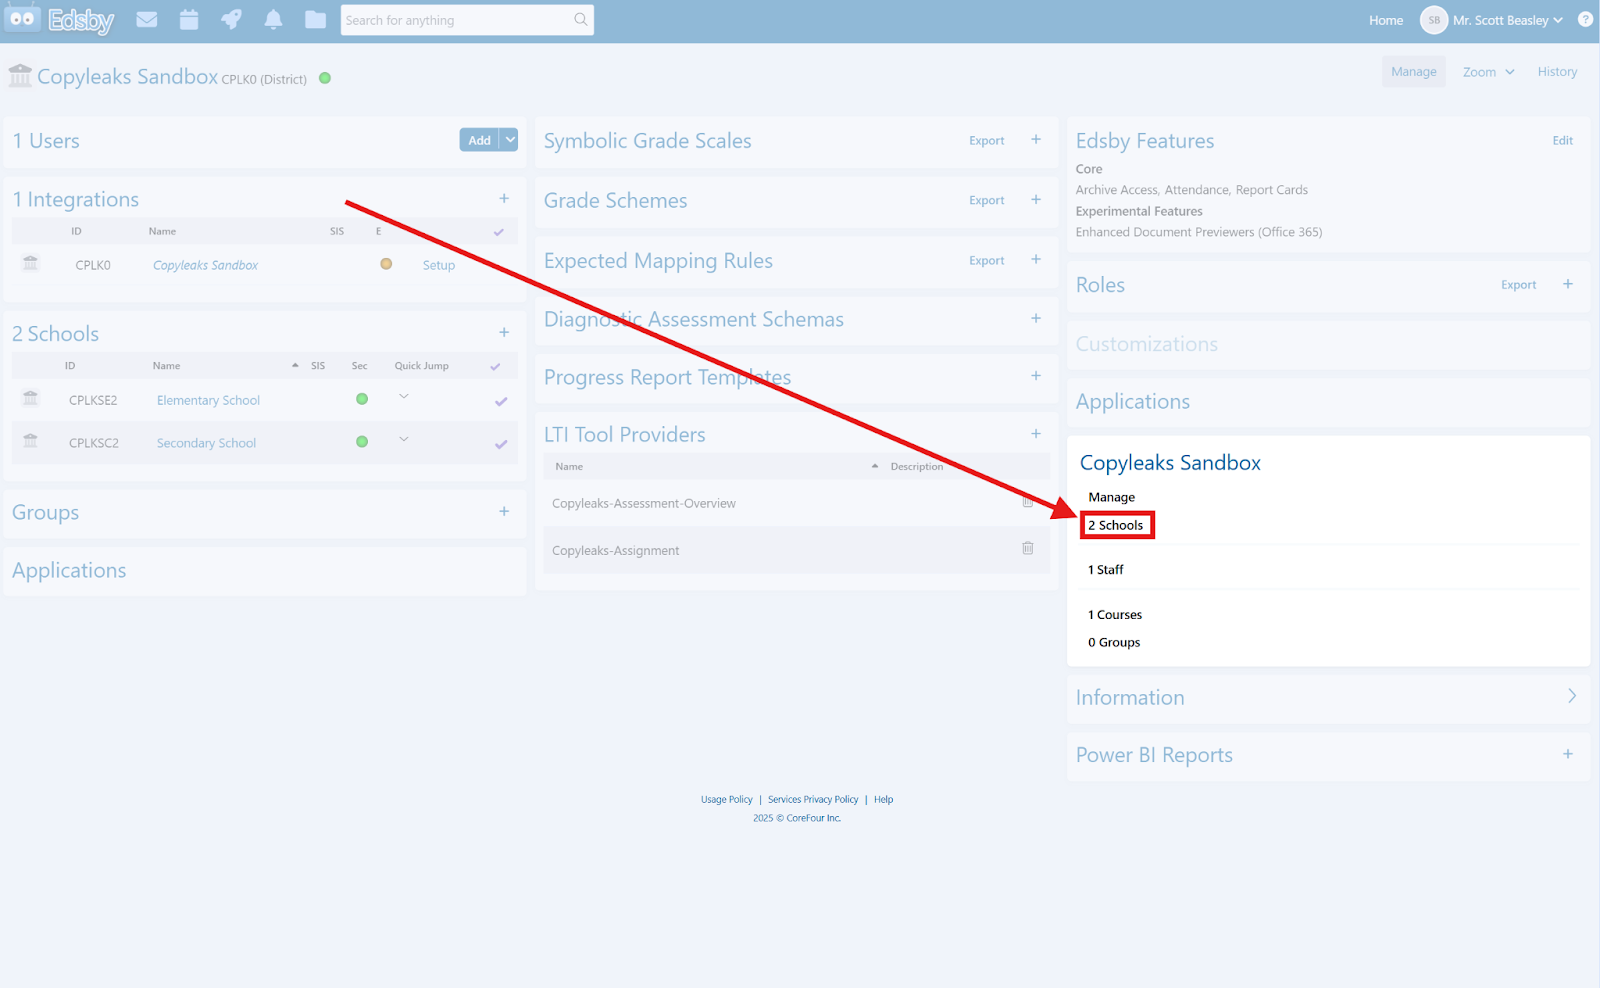Add a Diagnostic Assessment Schema plus icon

1036,318
